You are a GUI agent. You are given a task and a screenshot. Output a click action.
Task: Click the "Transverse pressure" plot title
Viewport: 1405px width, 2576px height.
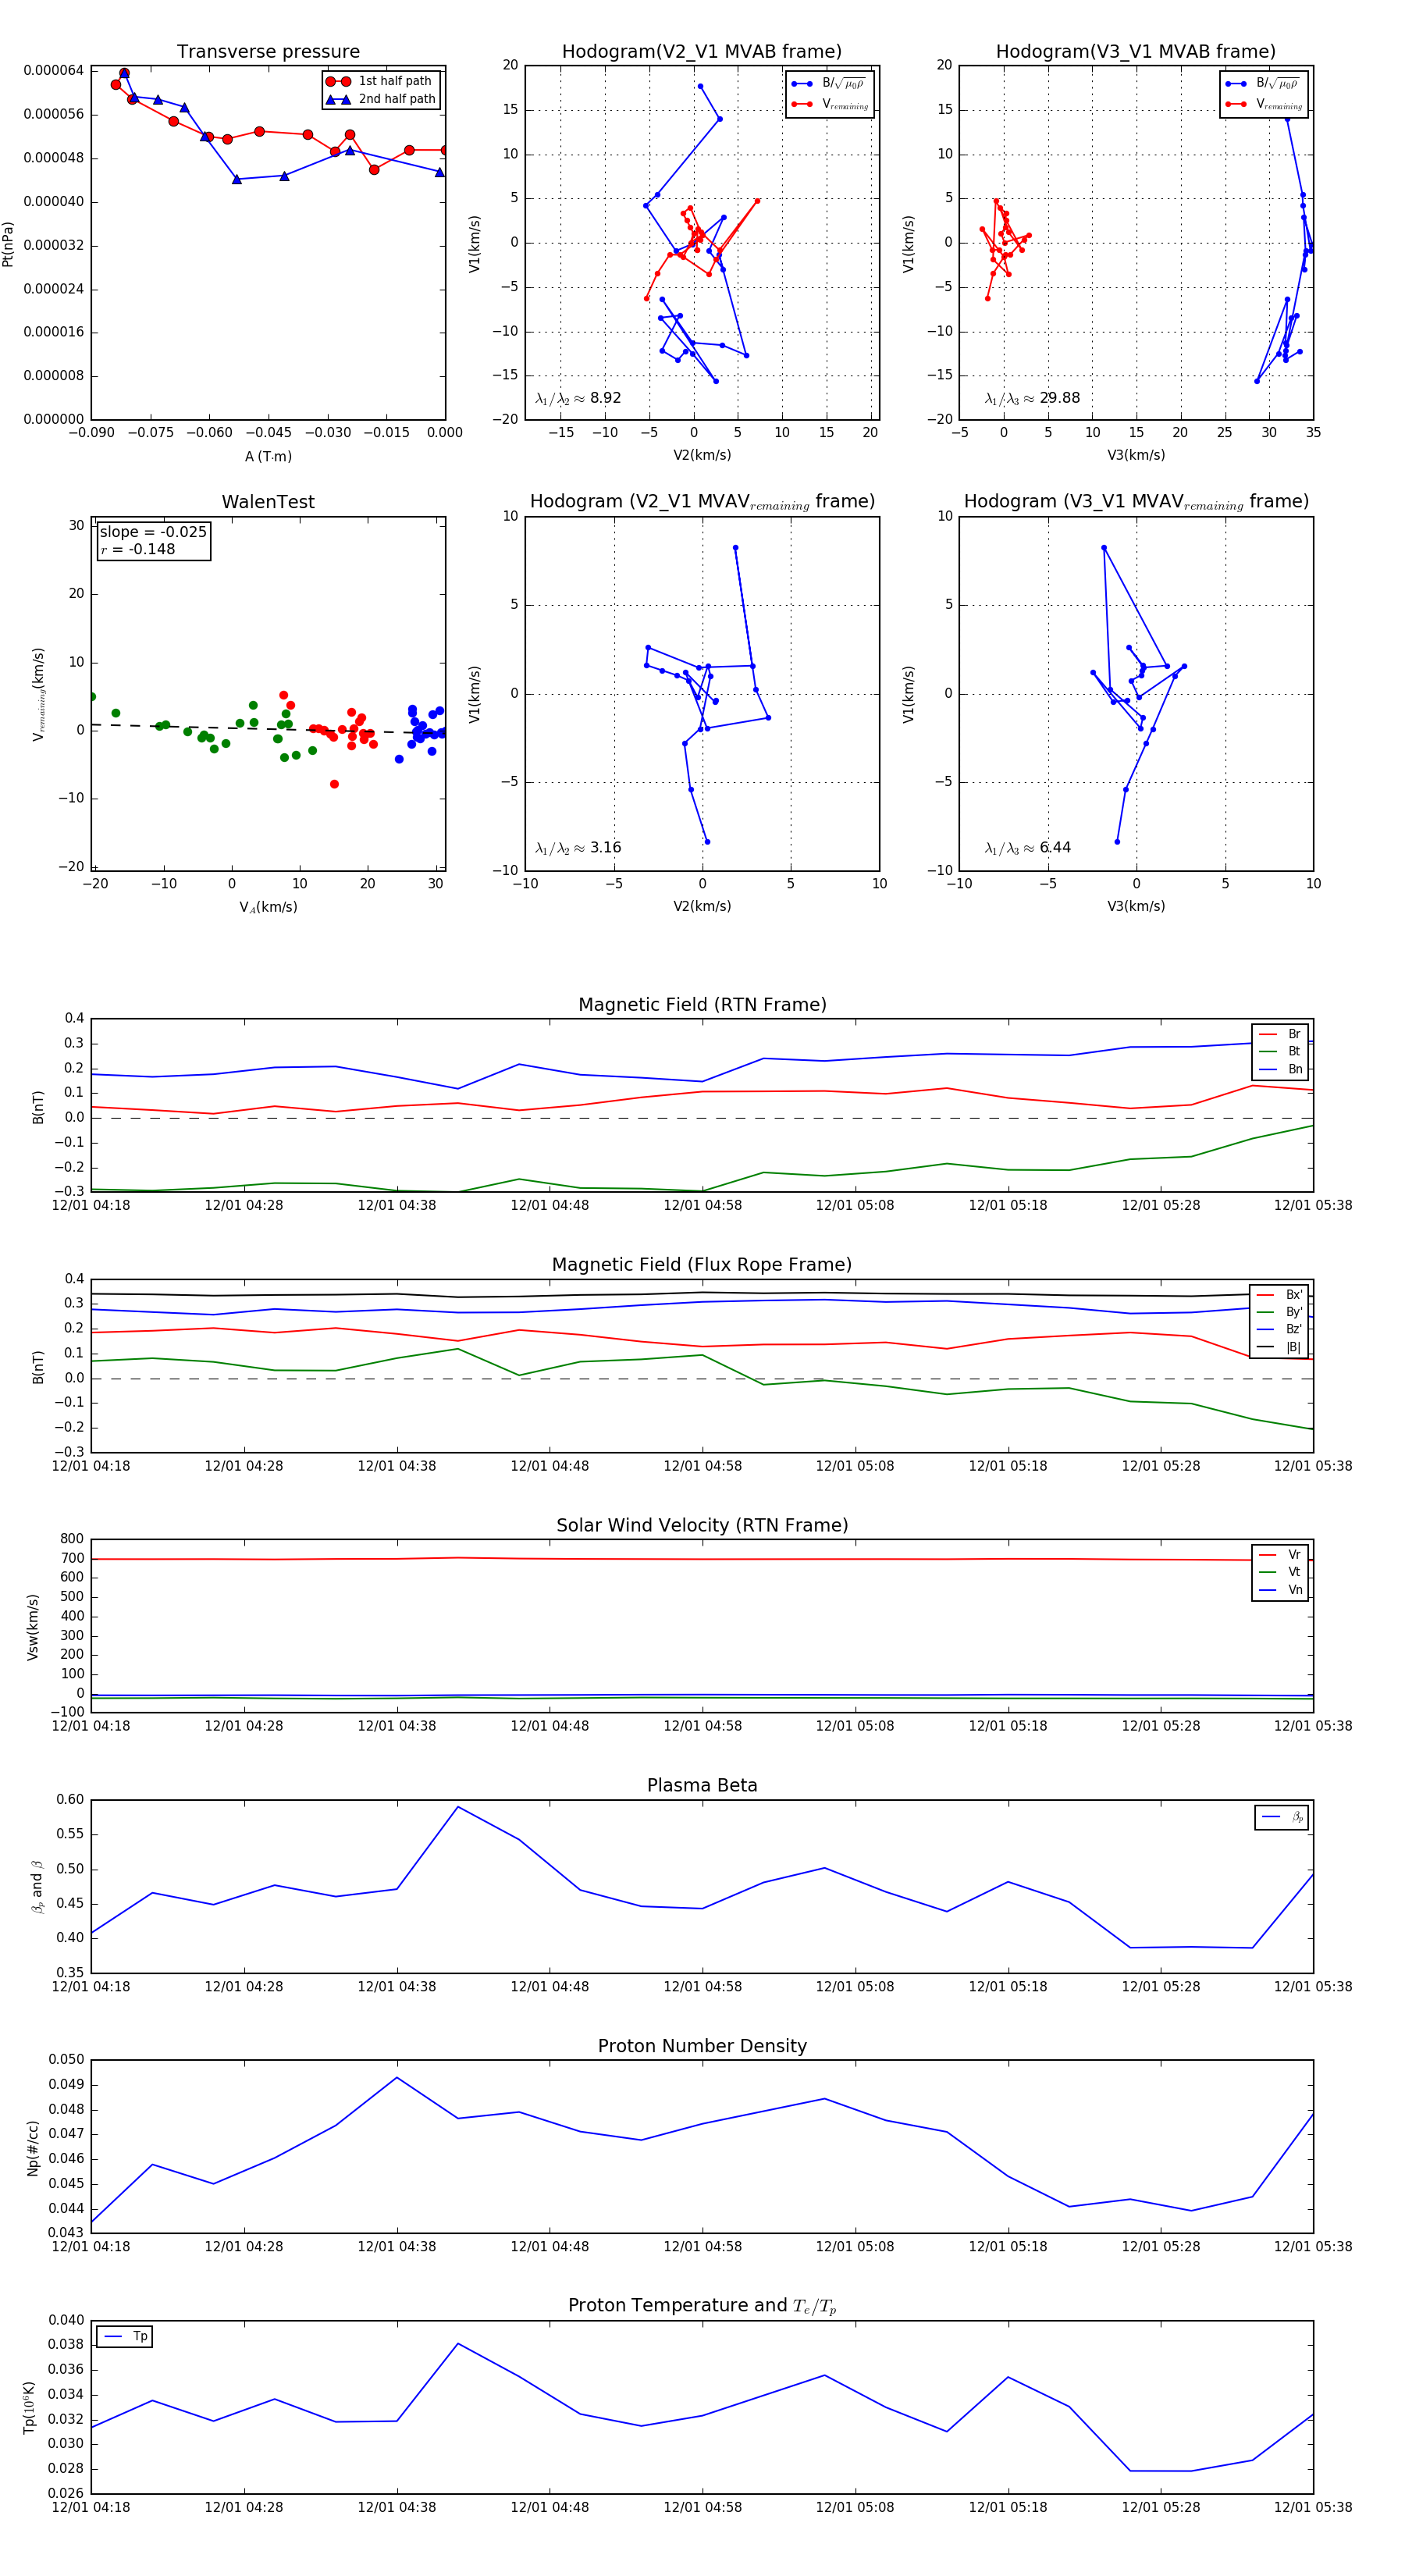point(268,52)
